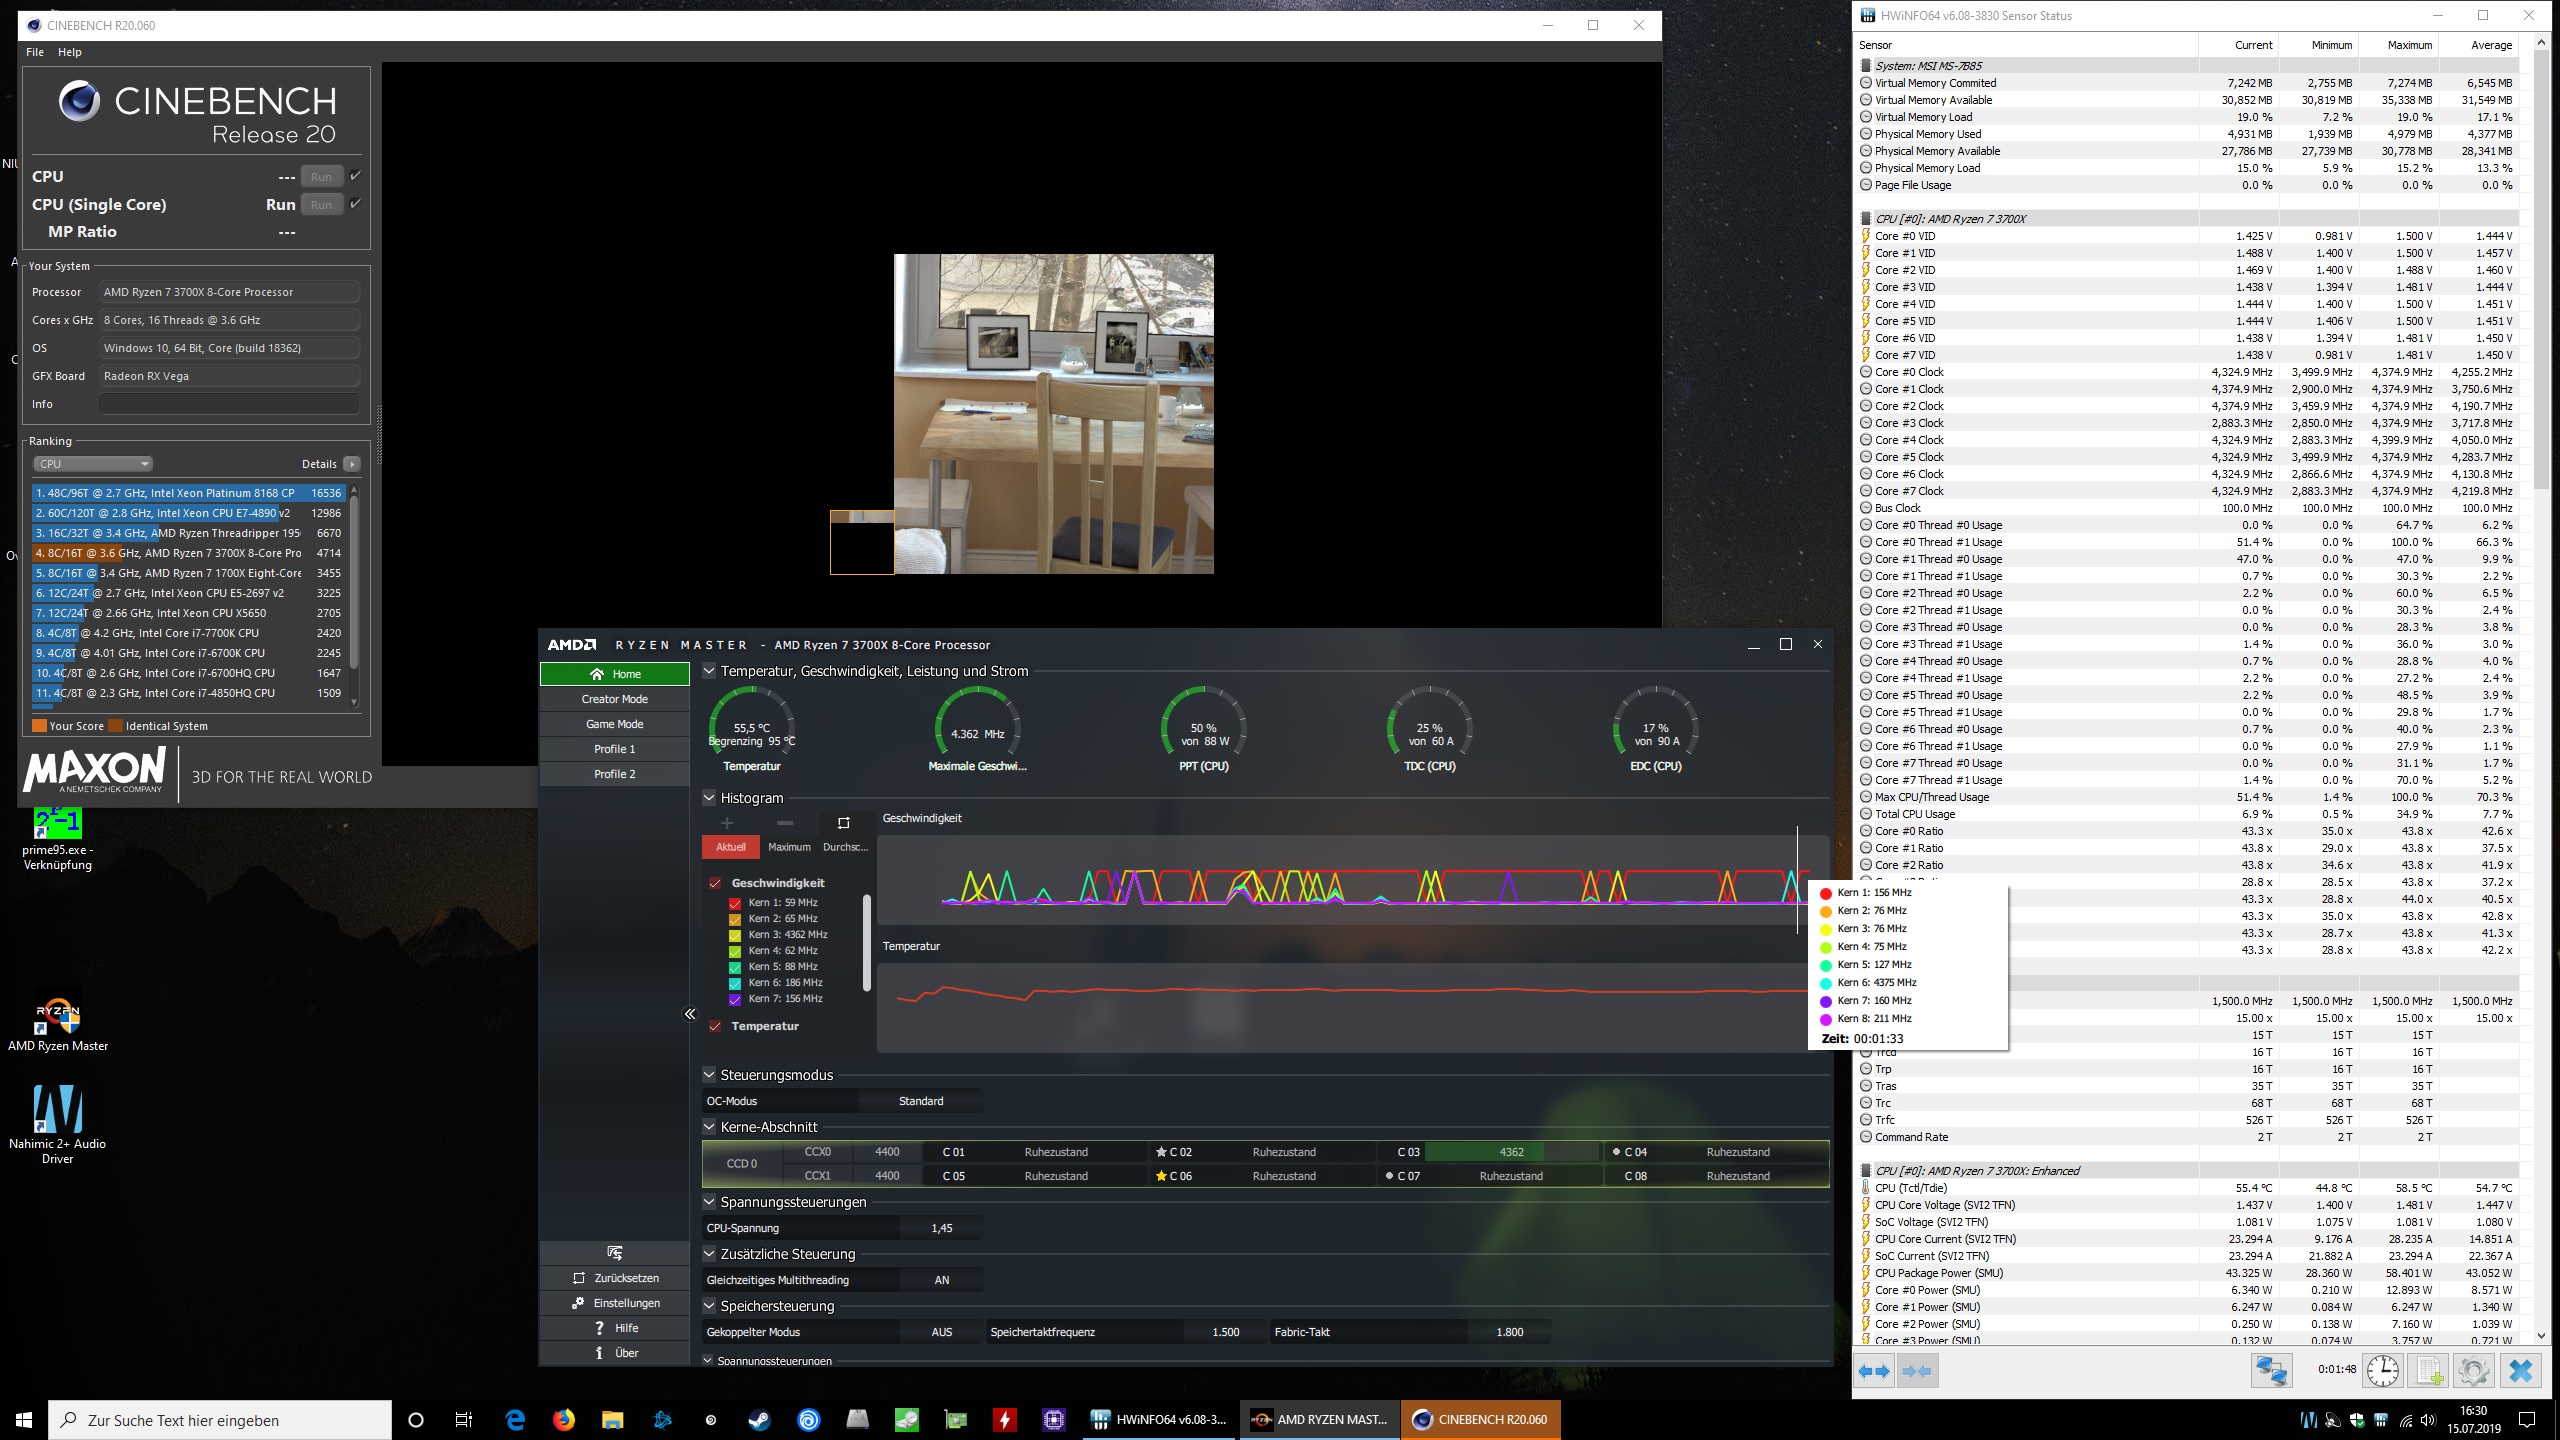This screenshot has height=1440, width=2560.
Task: Toggle Geschwindigkeit checkbox in histogram
Action: point(715,883)
